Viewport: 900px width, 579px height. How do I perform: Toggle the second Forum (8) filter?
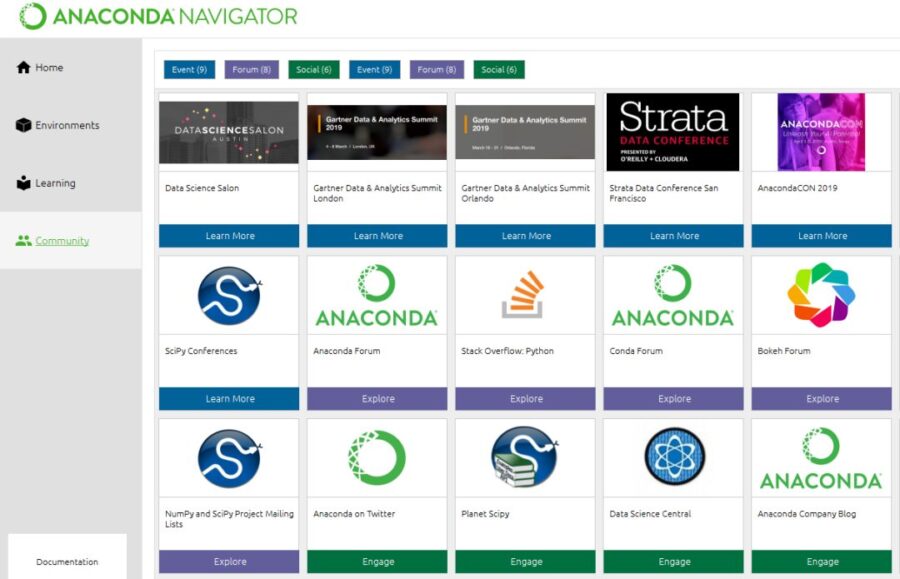[x=437, y=69]
